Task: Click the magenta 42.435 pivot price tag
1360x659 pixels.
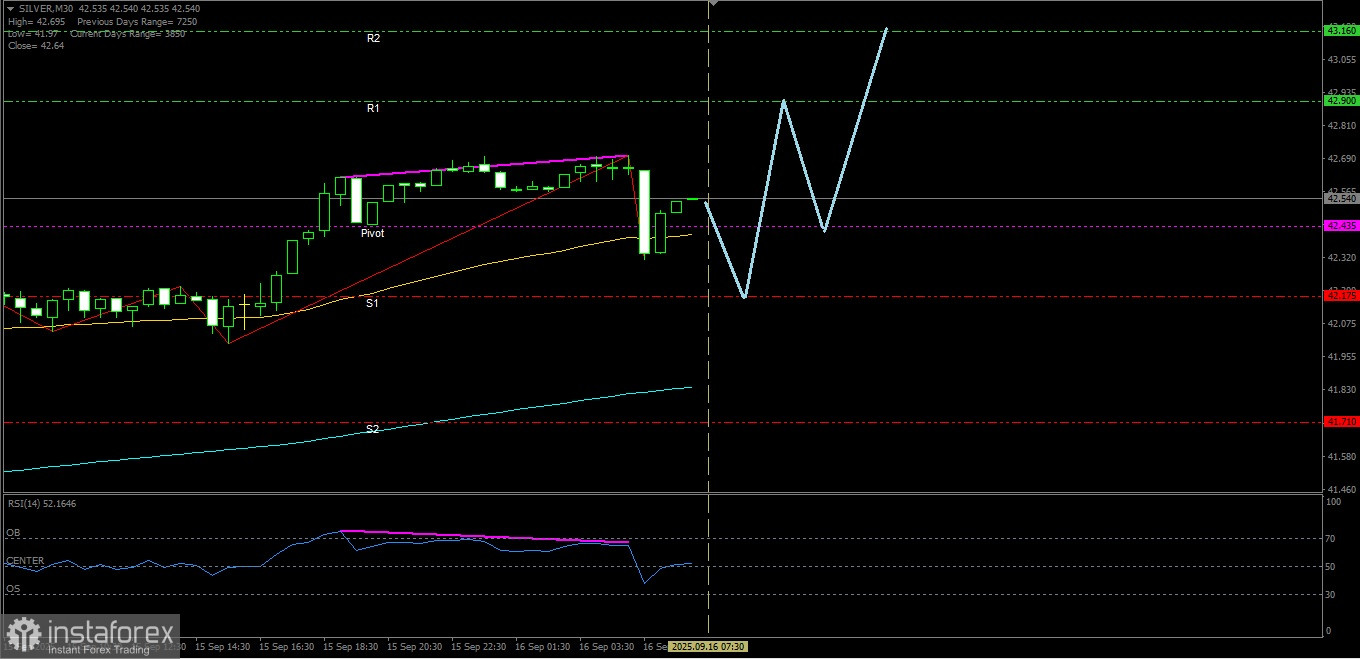Action: [1341, 226]
